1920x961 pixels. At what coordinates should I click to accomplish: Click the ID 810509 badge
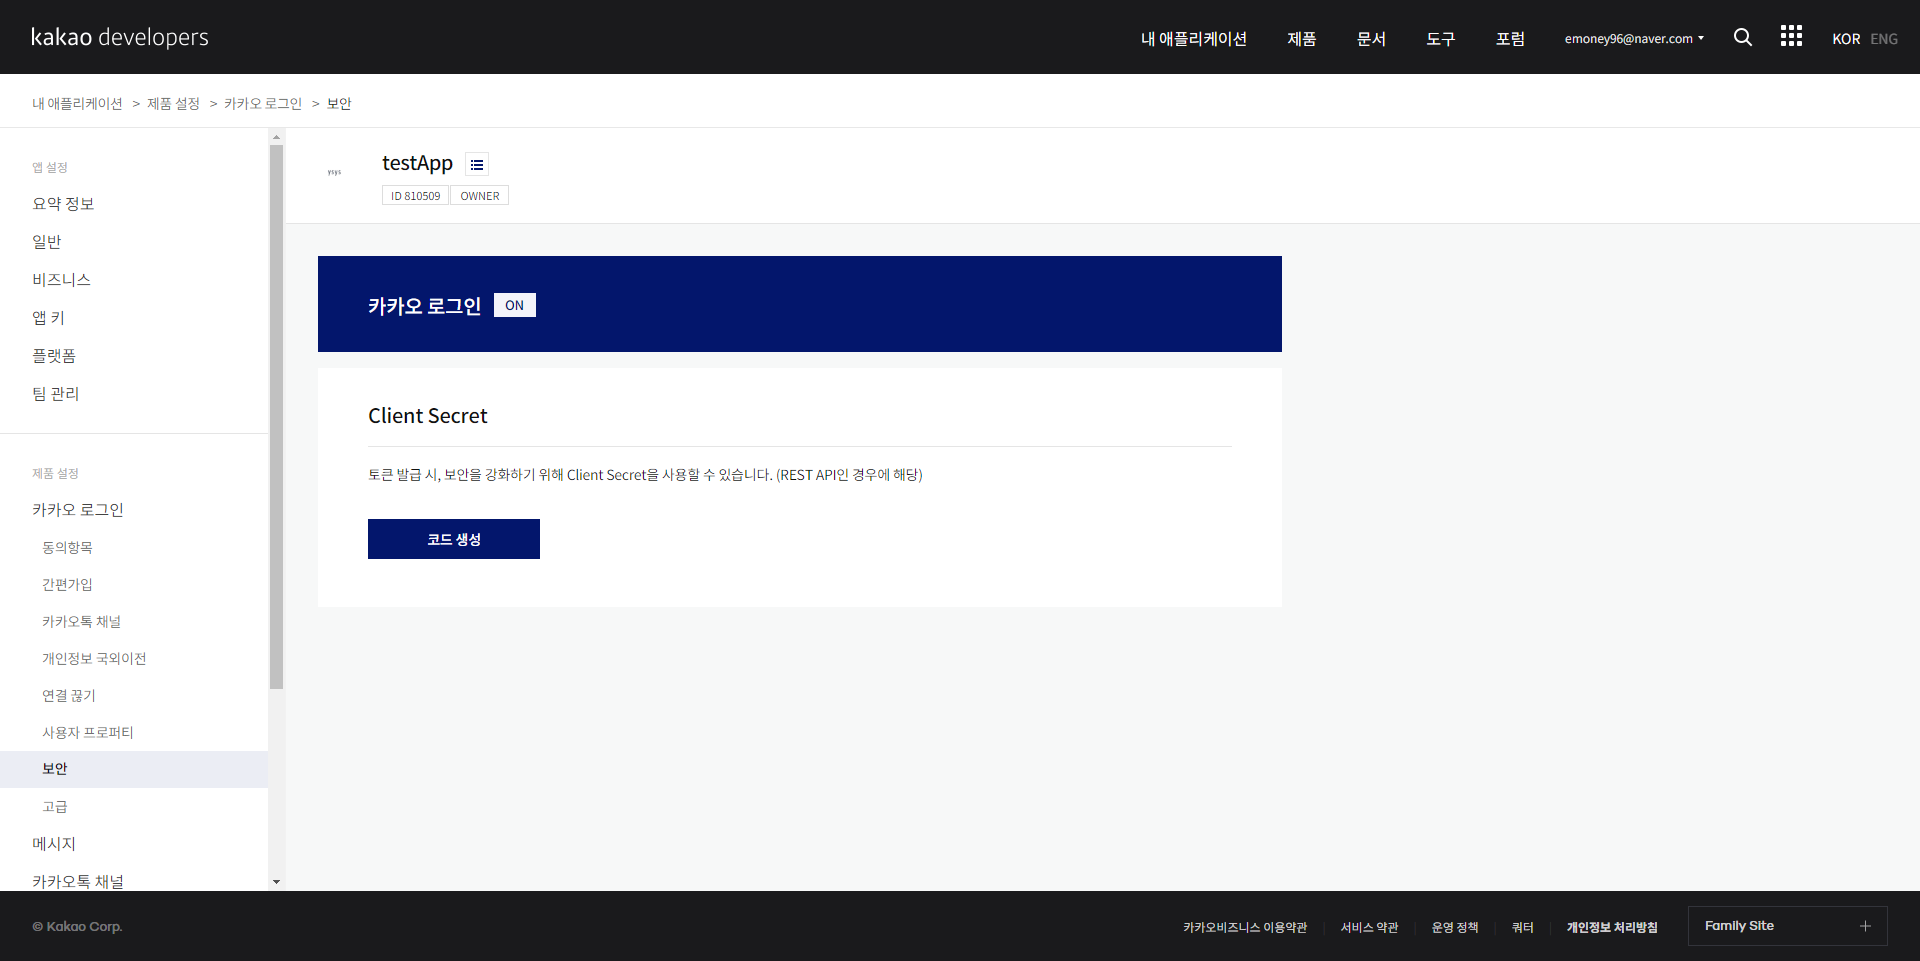click(415, 196)
